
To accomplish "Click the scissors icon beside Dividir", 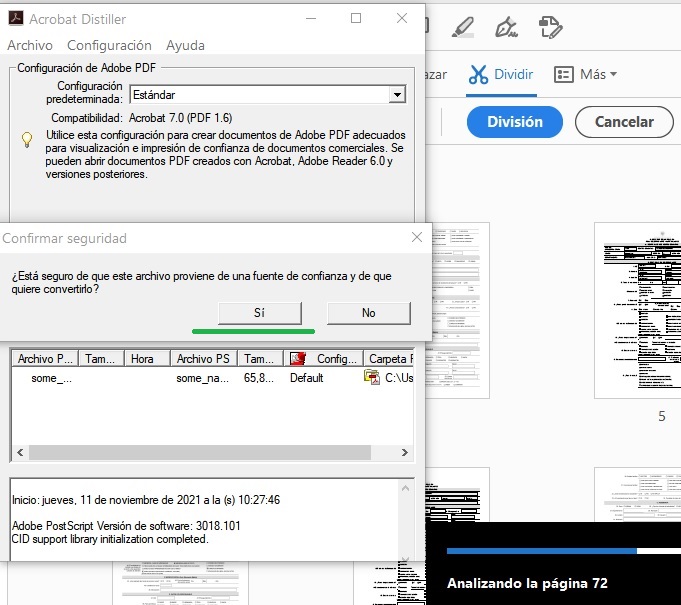I will tap(478, 74).
